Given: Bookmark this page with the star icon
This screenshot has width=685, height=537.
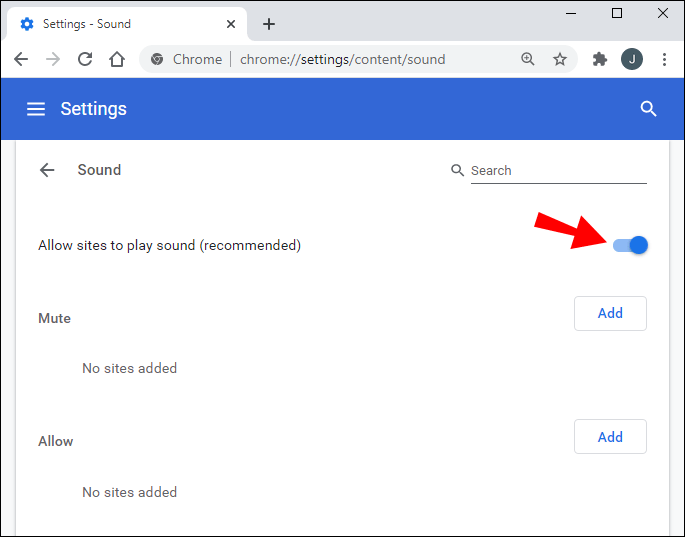Looking at the screenshot, I should (560, 59).
